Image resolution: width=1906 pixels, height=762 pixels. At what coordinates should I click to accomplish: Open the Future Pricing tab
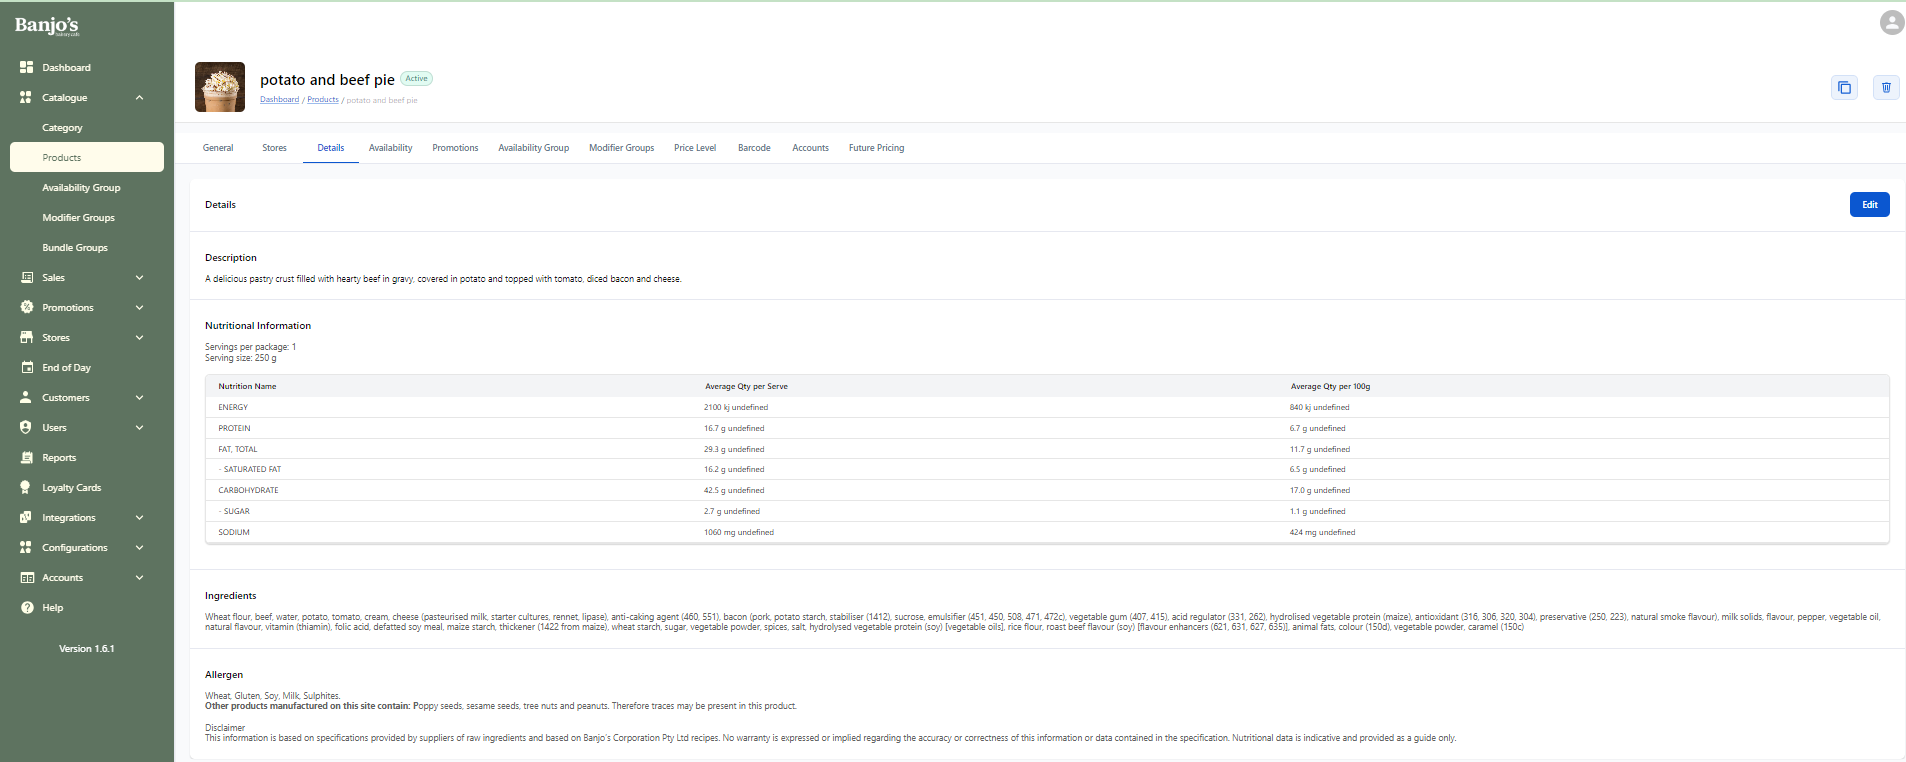876,148
